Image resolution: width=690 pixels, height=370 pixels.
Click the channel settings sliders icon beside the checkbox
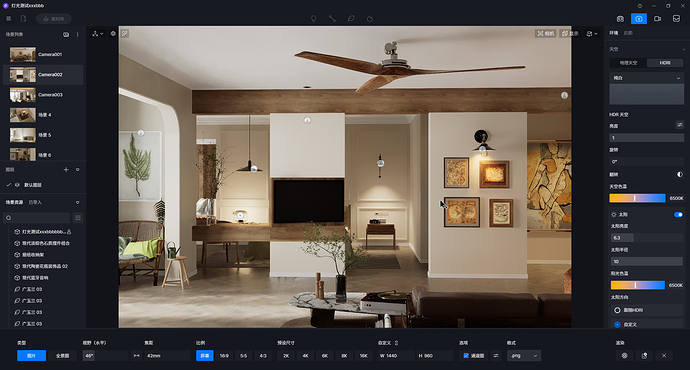(x=496, y=355)
